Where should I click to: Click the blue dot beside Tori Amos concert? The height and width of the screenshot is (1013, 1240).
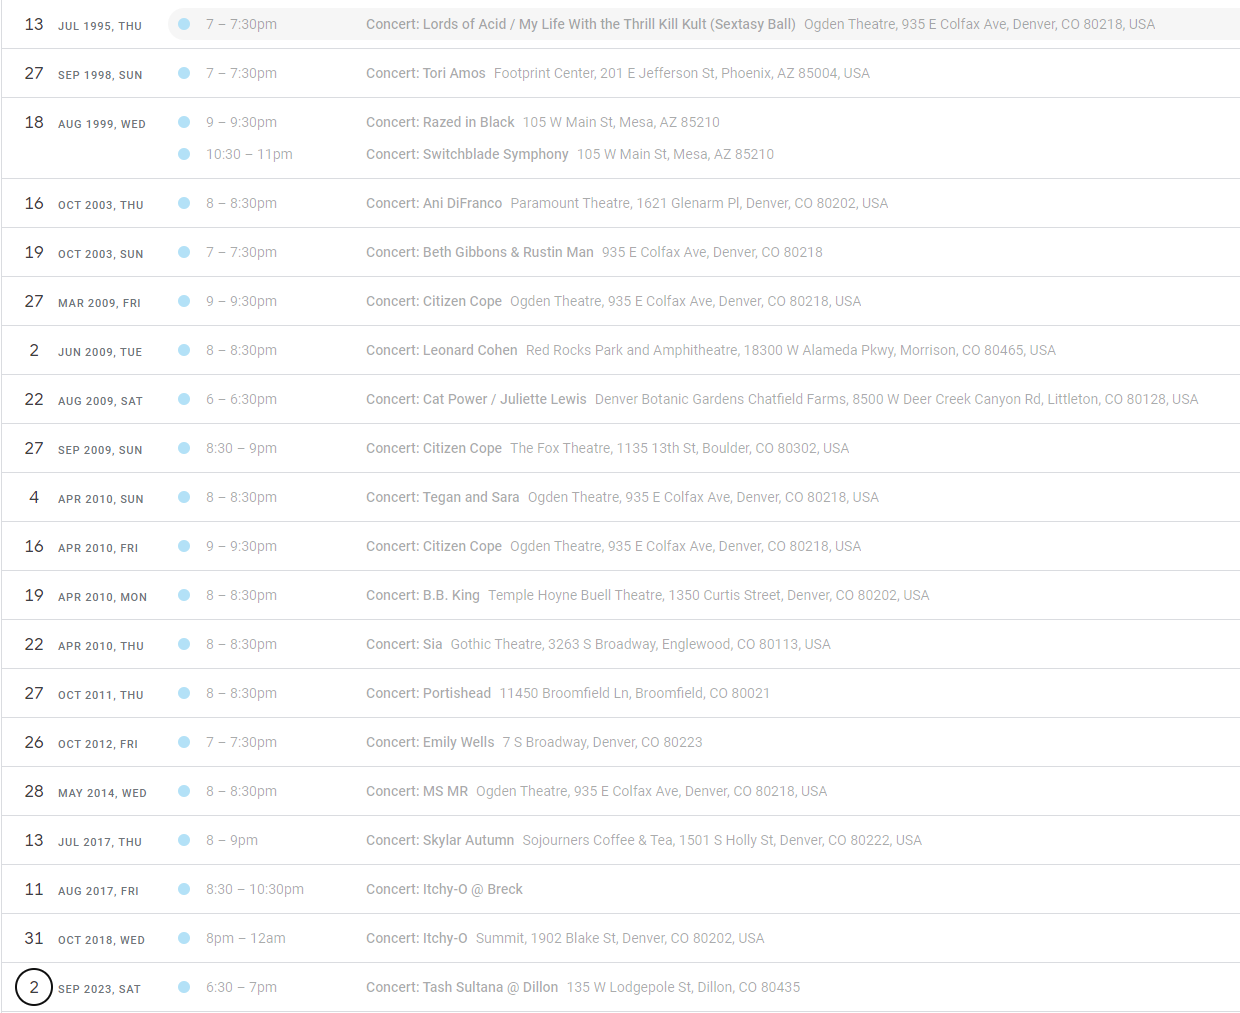(x=184, y=73)
